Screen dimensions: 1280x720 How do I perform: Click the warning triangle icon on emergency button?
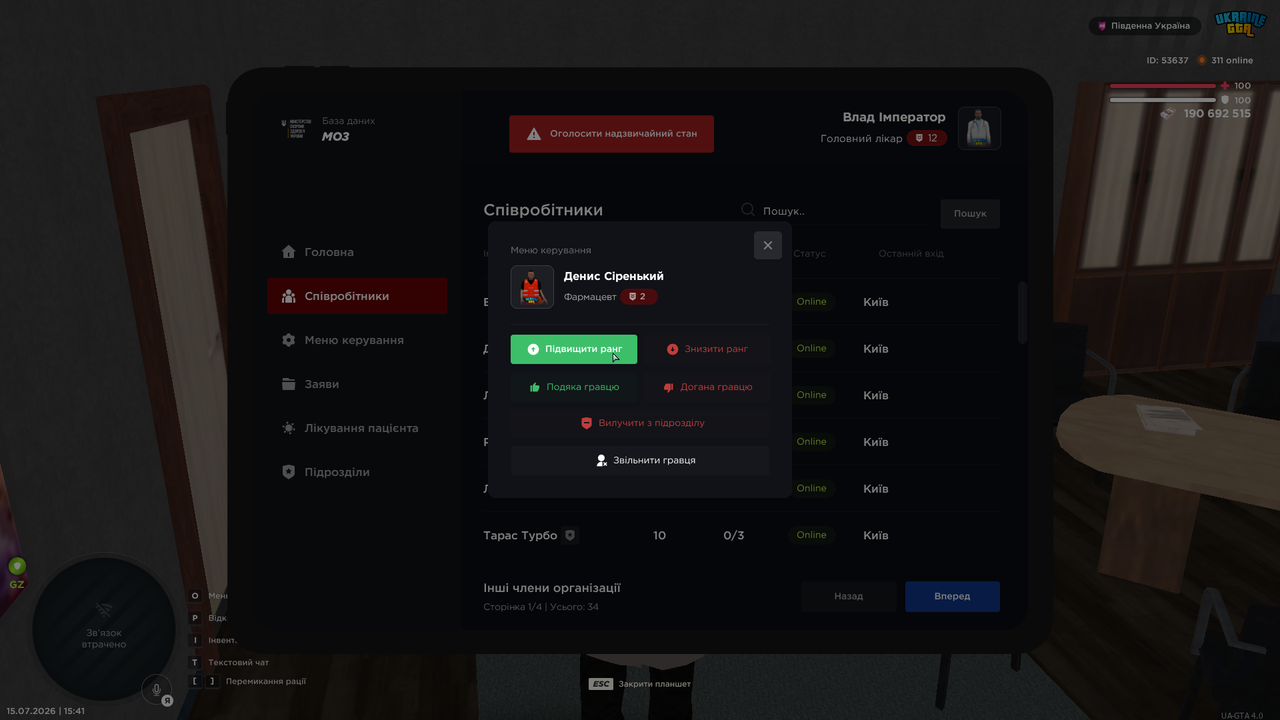(534, 133)
